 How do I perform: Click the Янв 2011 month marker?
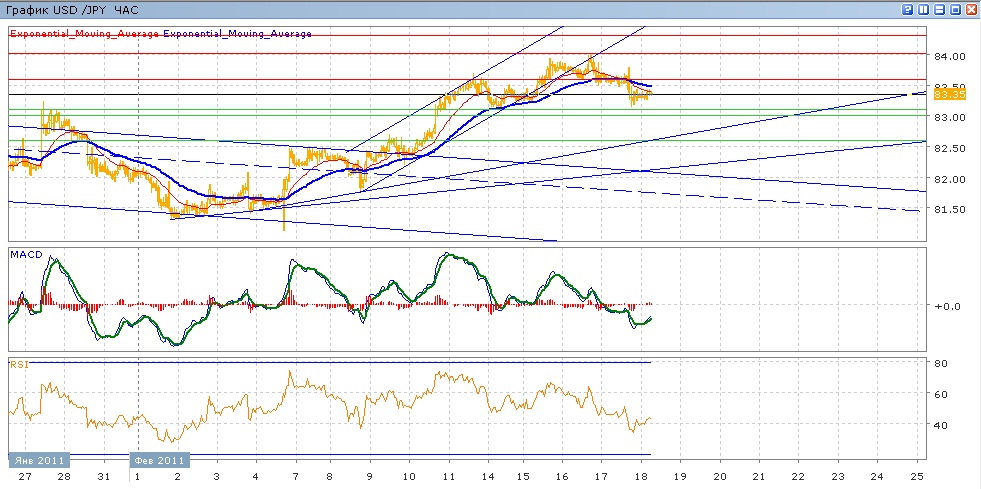click(x=39, y=461)
